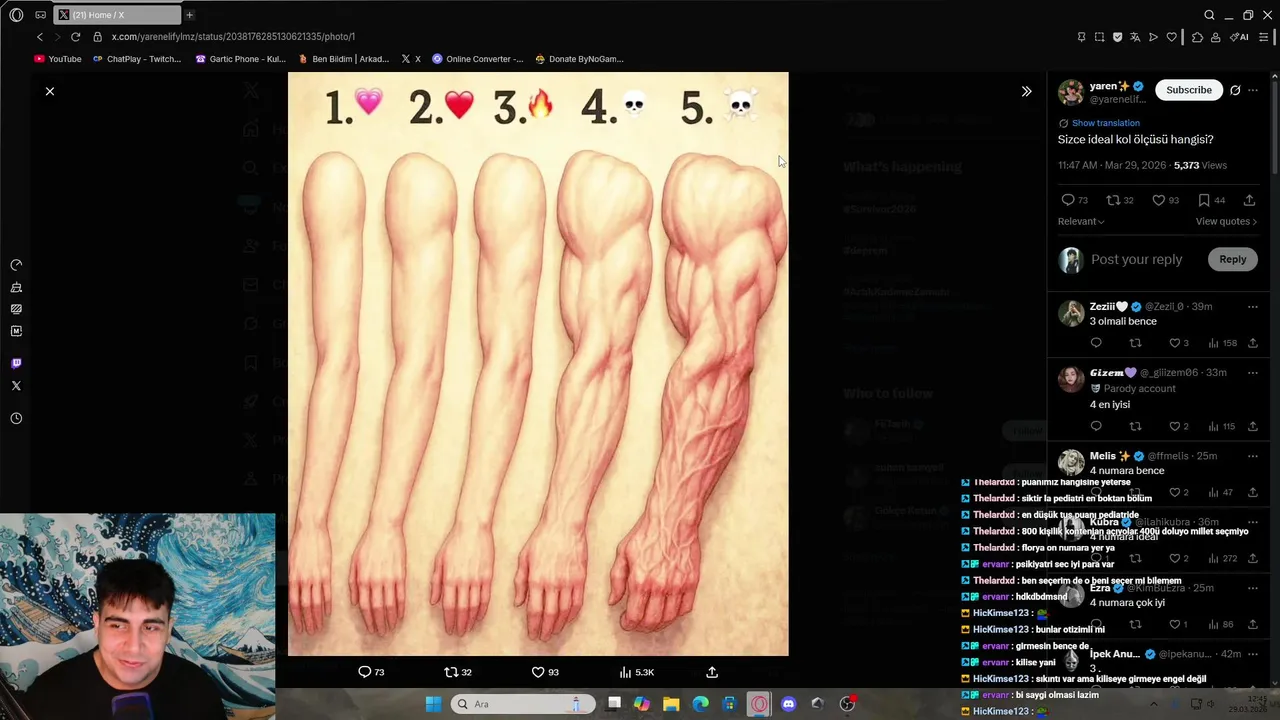Open more options on Melis's reply
The height and width of the screenshot is (720, 1280).
[x=1253, y=456]
